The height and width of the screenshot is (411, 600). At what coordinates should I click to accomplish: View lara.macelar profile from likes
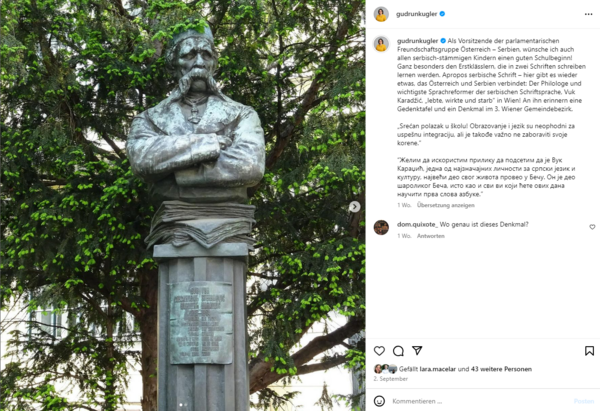(x=438, y=369)
